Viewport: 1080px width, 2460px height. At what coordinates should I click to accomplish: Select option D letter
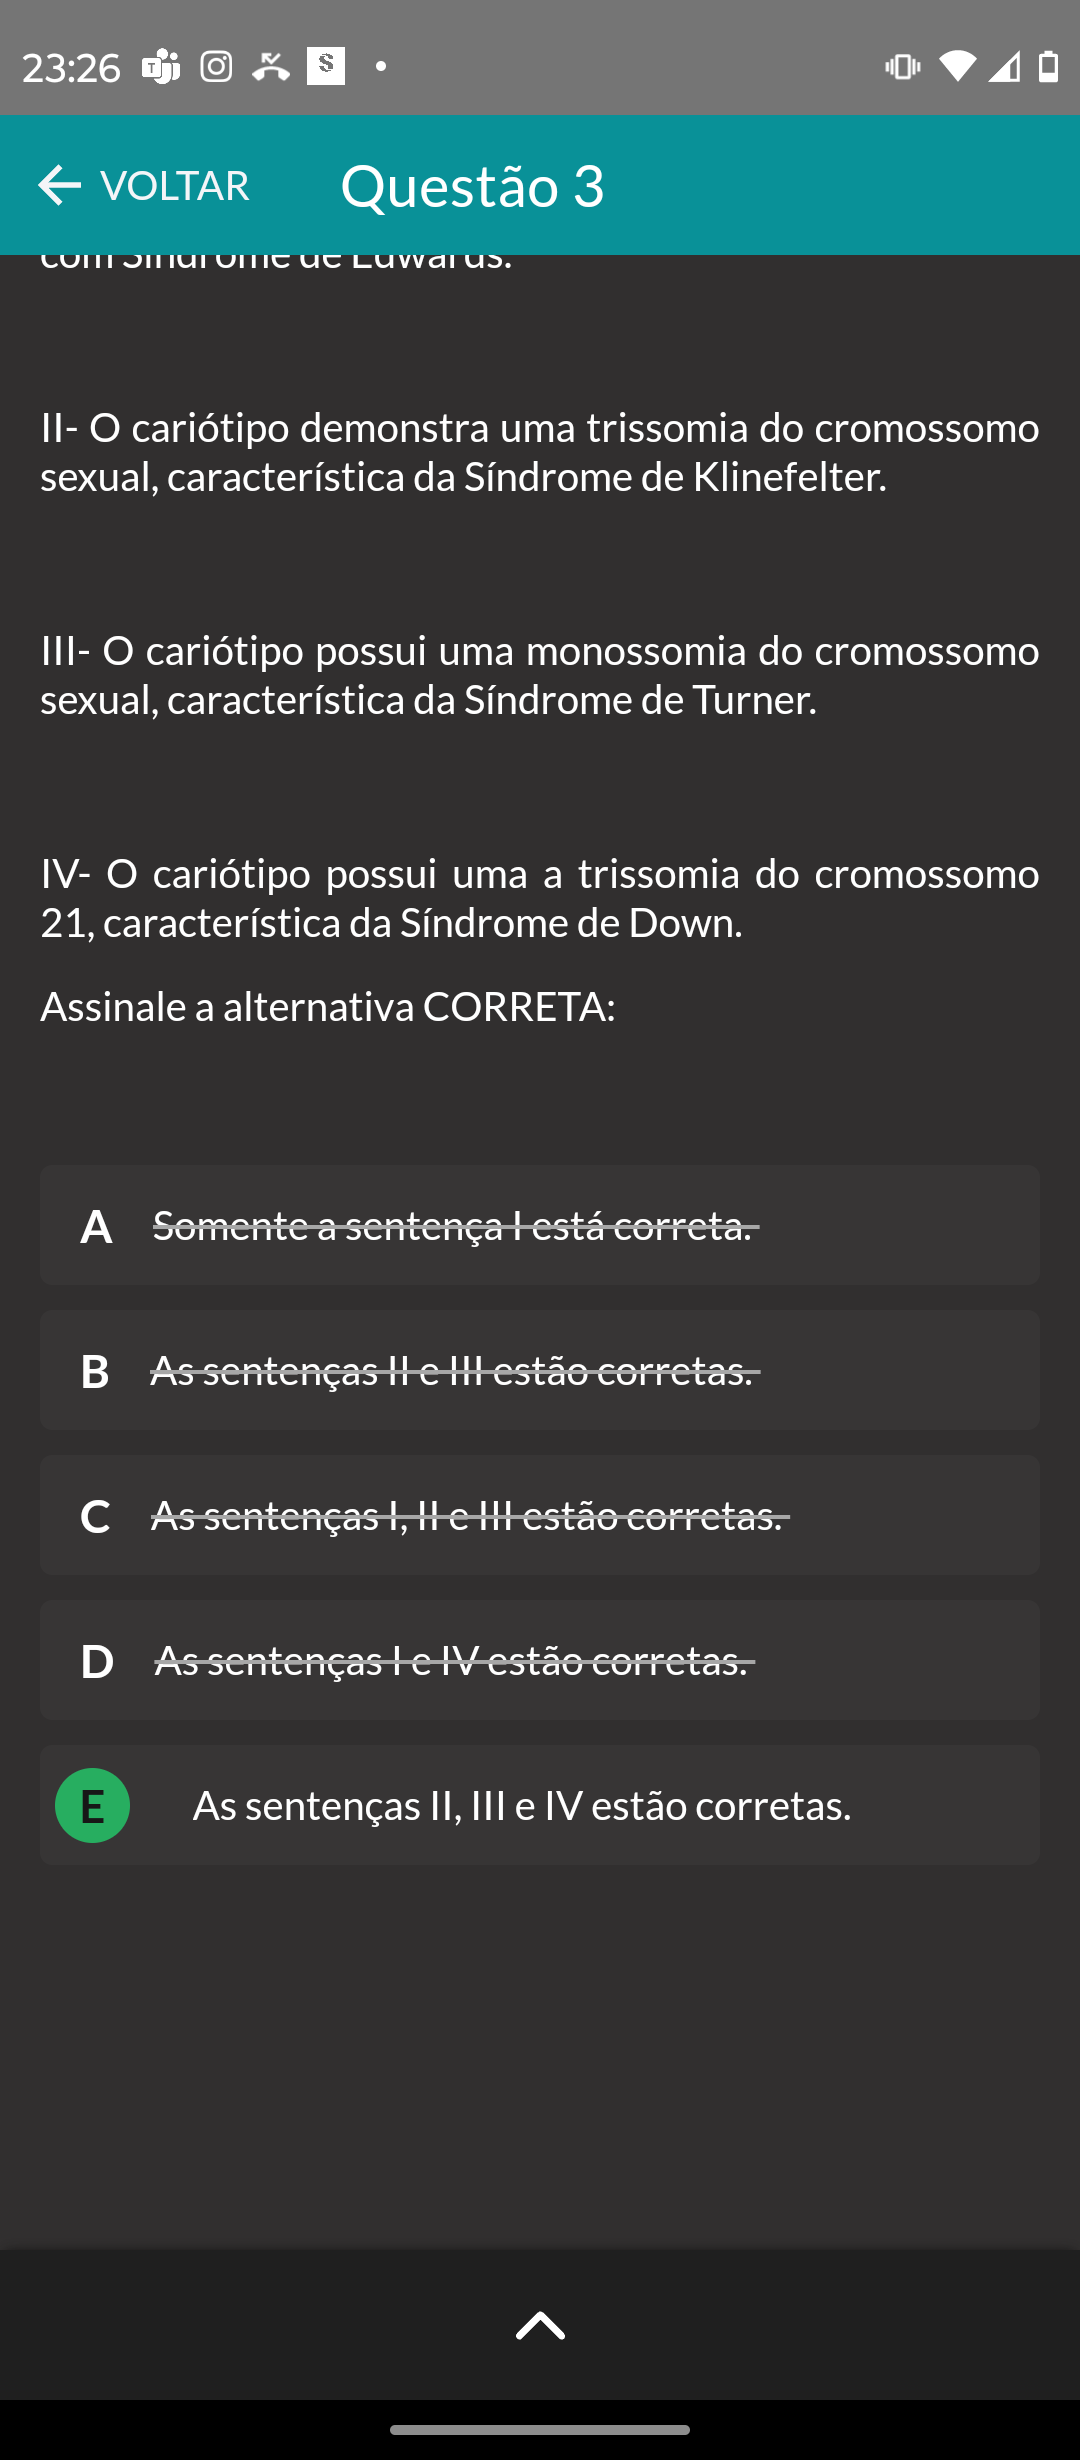click(96, 1661)
